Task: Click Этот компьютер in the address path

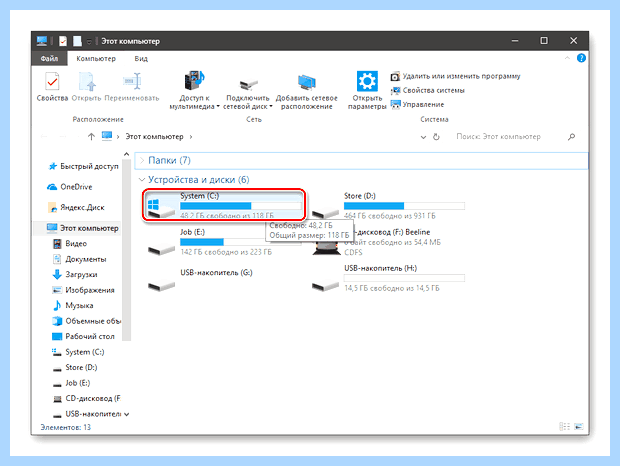Action: 154,137
